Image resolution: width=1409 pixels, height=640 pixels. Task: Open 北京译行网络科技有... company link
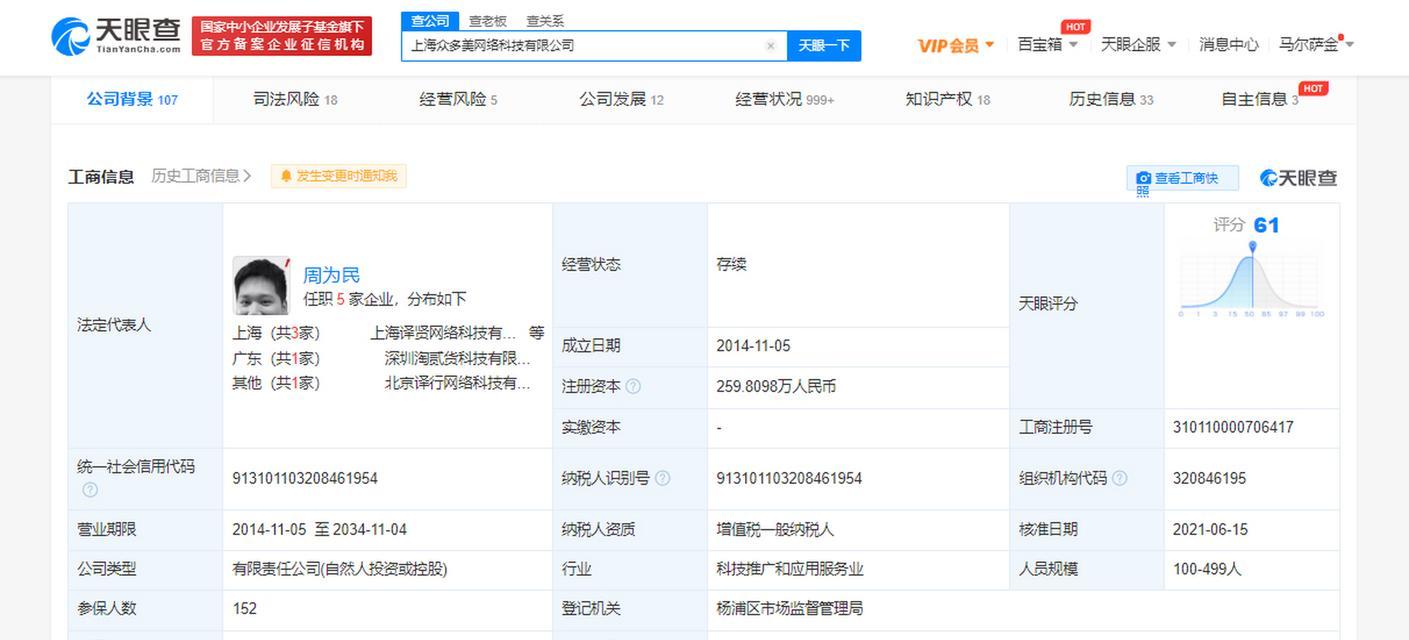[x=458, y=383]
